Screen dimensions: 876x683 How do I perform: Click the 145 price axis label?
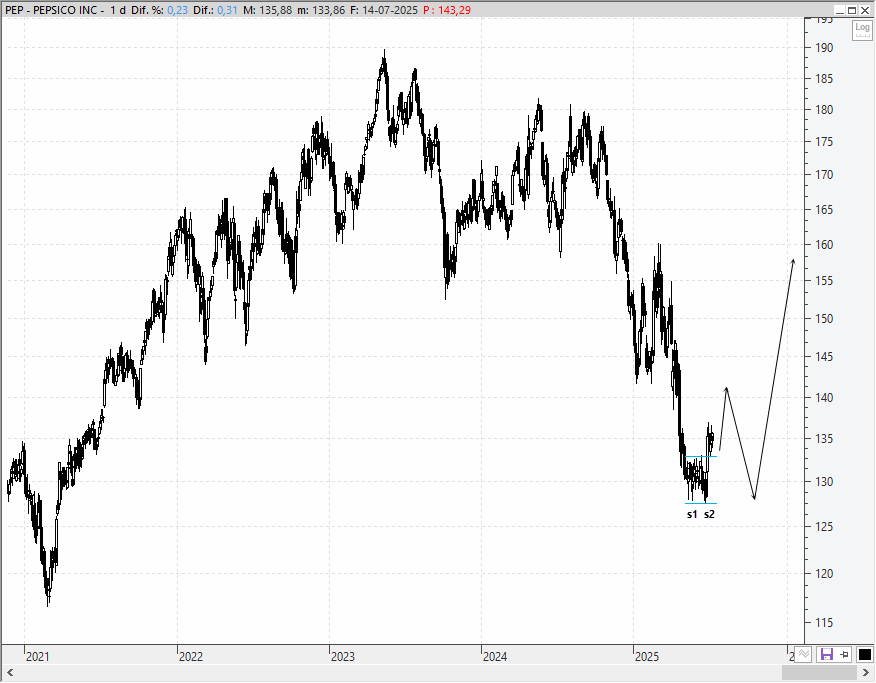(x=824, y=357)
